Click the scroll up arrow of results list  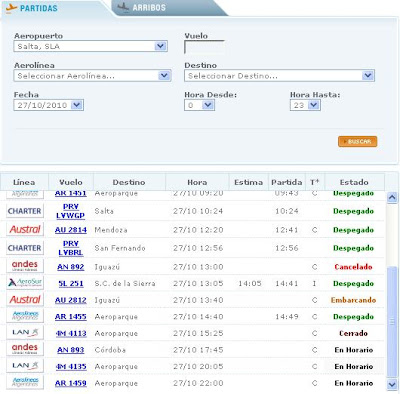click(x=392, y=198)
